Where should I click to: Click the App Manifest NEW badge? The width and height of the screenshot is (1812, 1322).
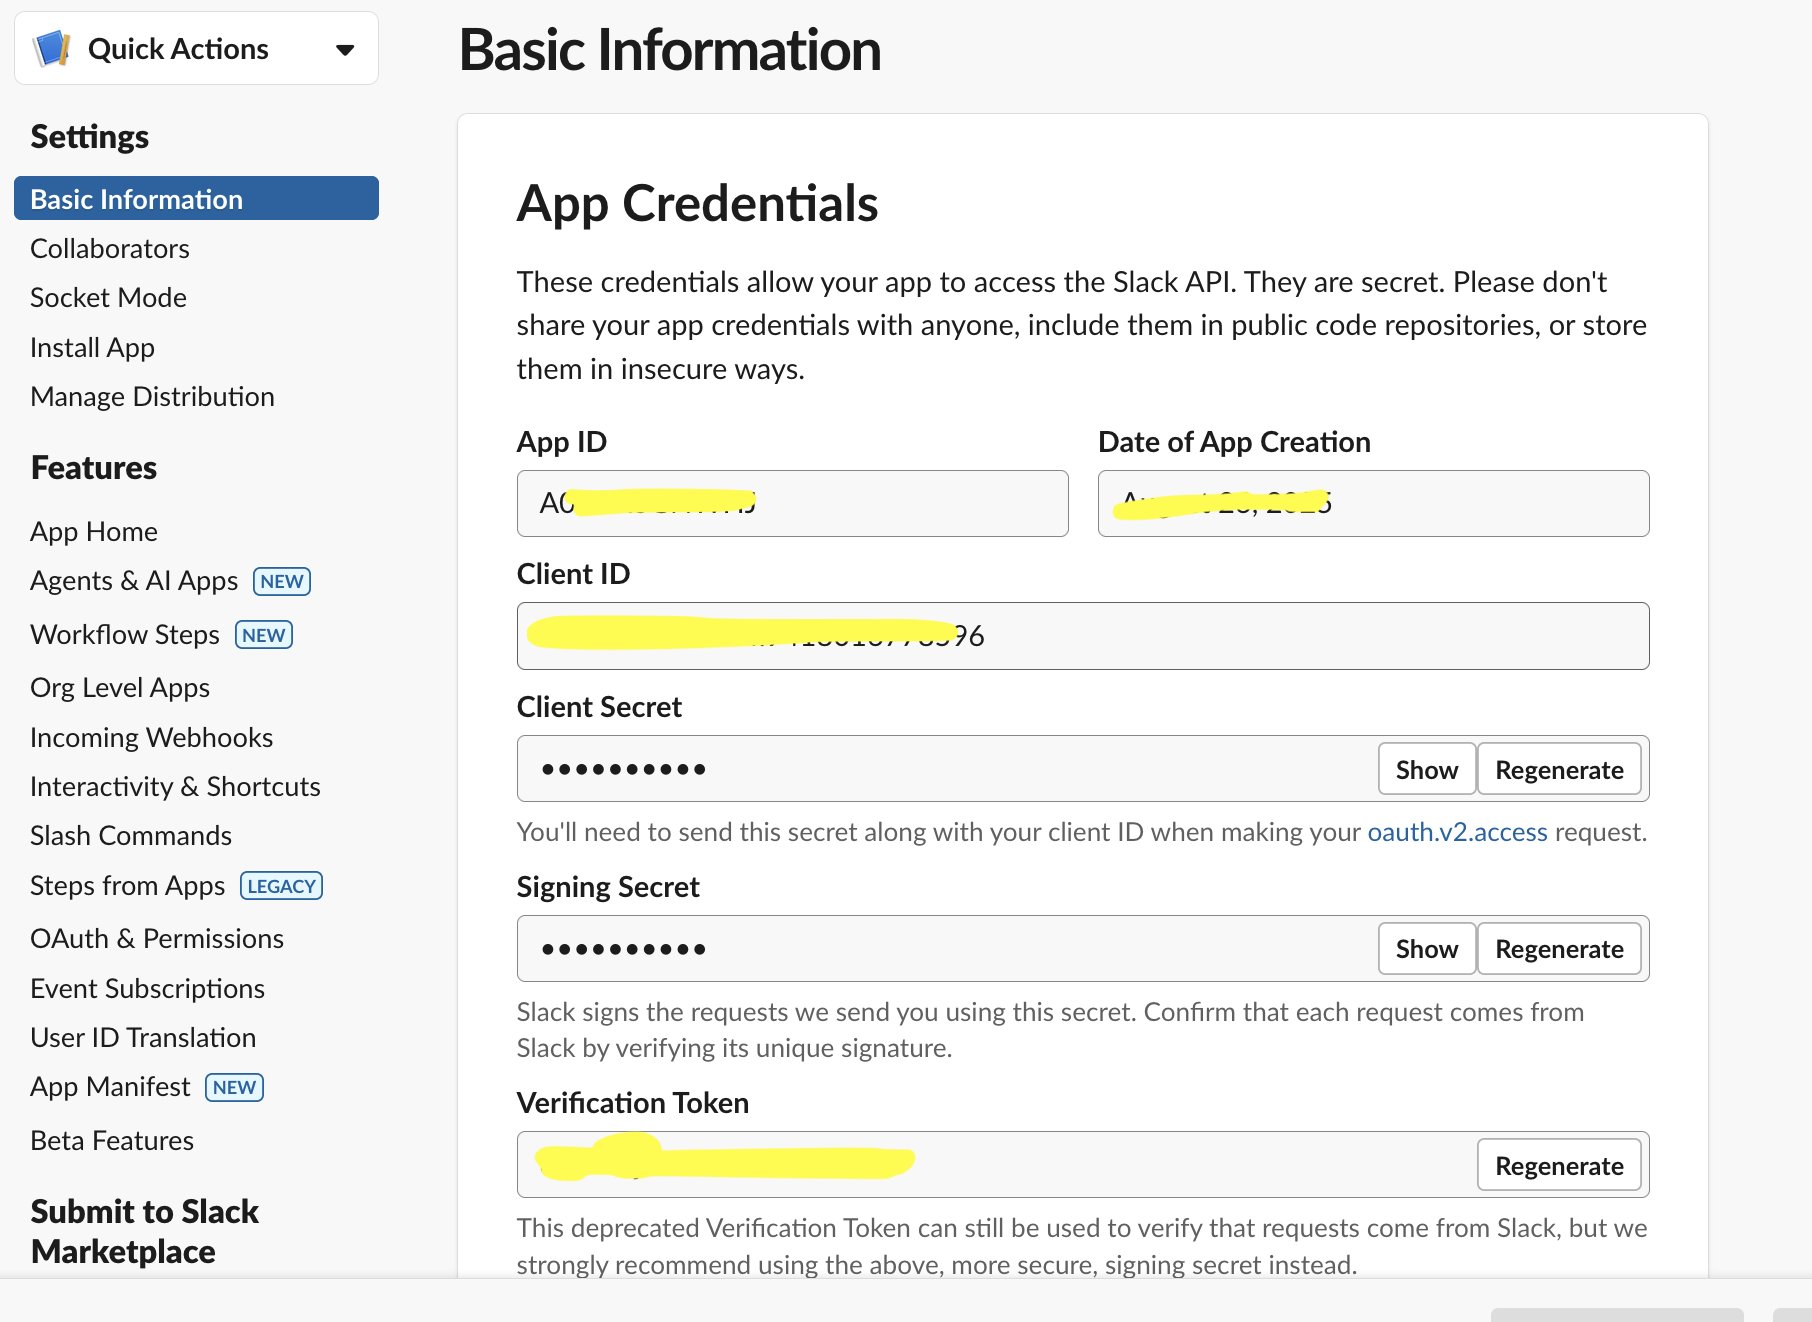[234, 1087]
